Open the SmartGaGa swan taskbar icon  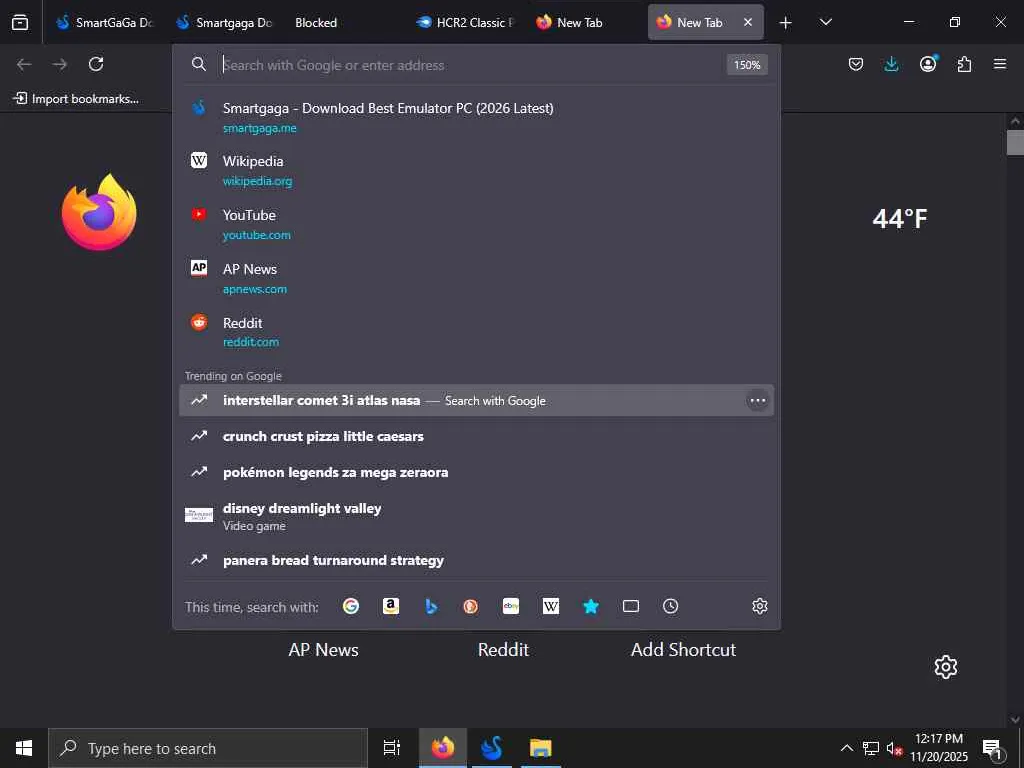pyautogui.click(x=491, y=748)
